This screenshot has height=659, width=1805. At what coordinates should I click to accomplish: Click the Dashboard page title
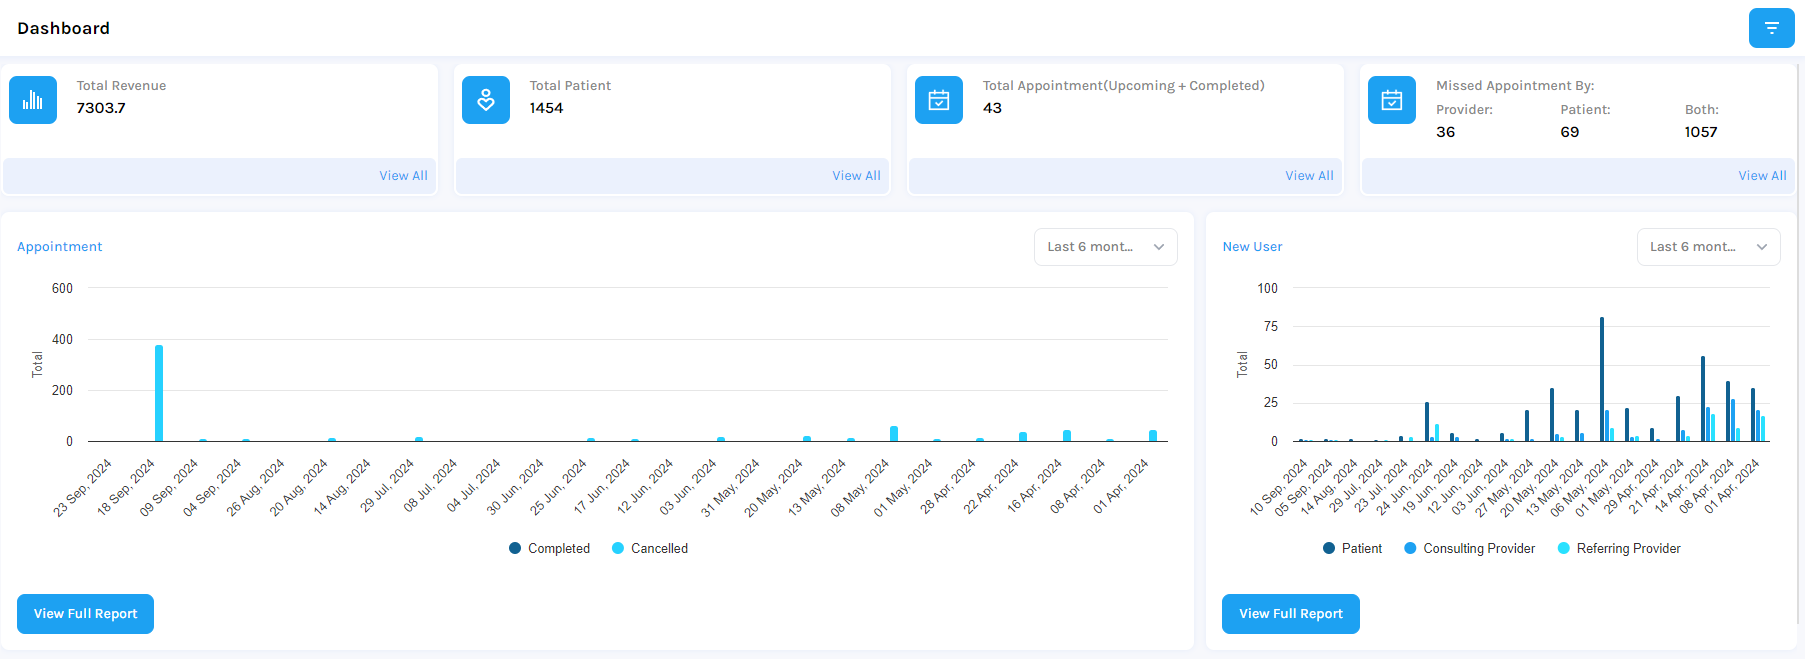(64, 28)
